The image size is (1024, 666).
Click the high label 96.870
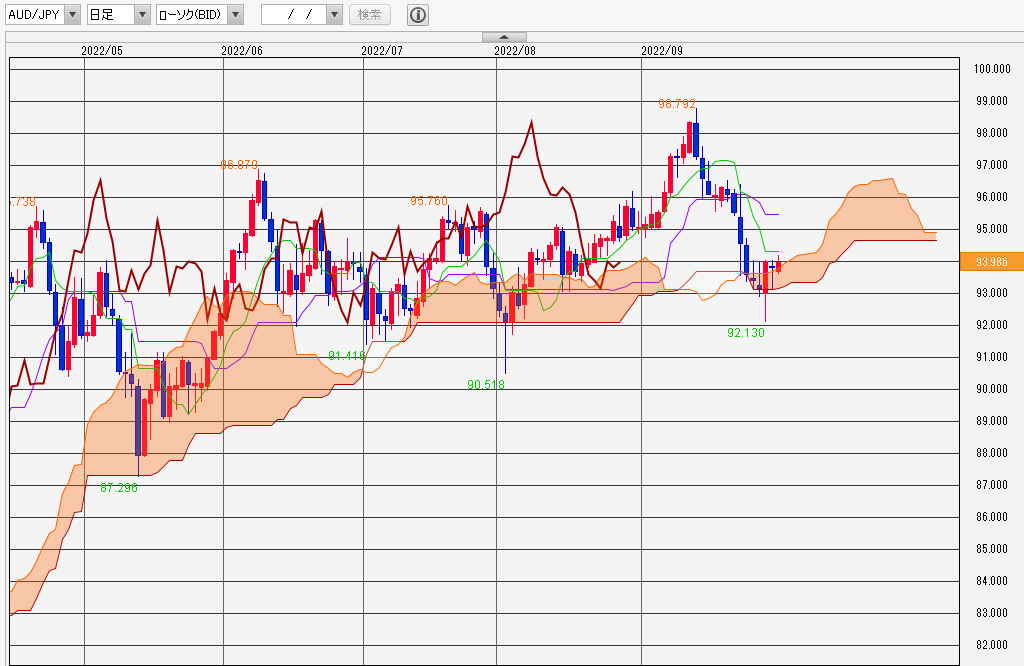[x=239, y=165]
